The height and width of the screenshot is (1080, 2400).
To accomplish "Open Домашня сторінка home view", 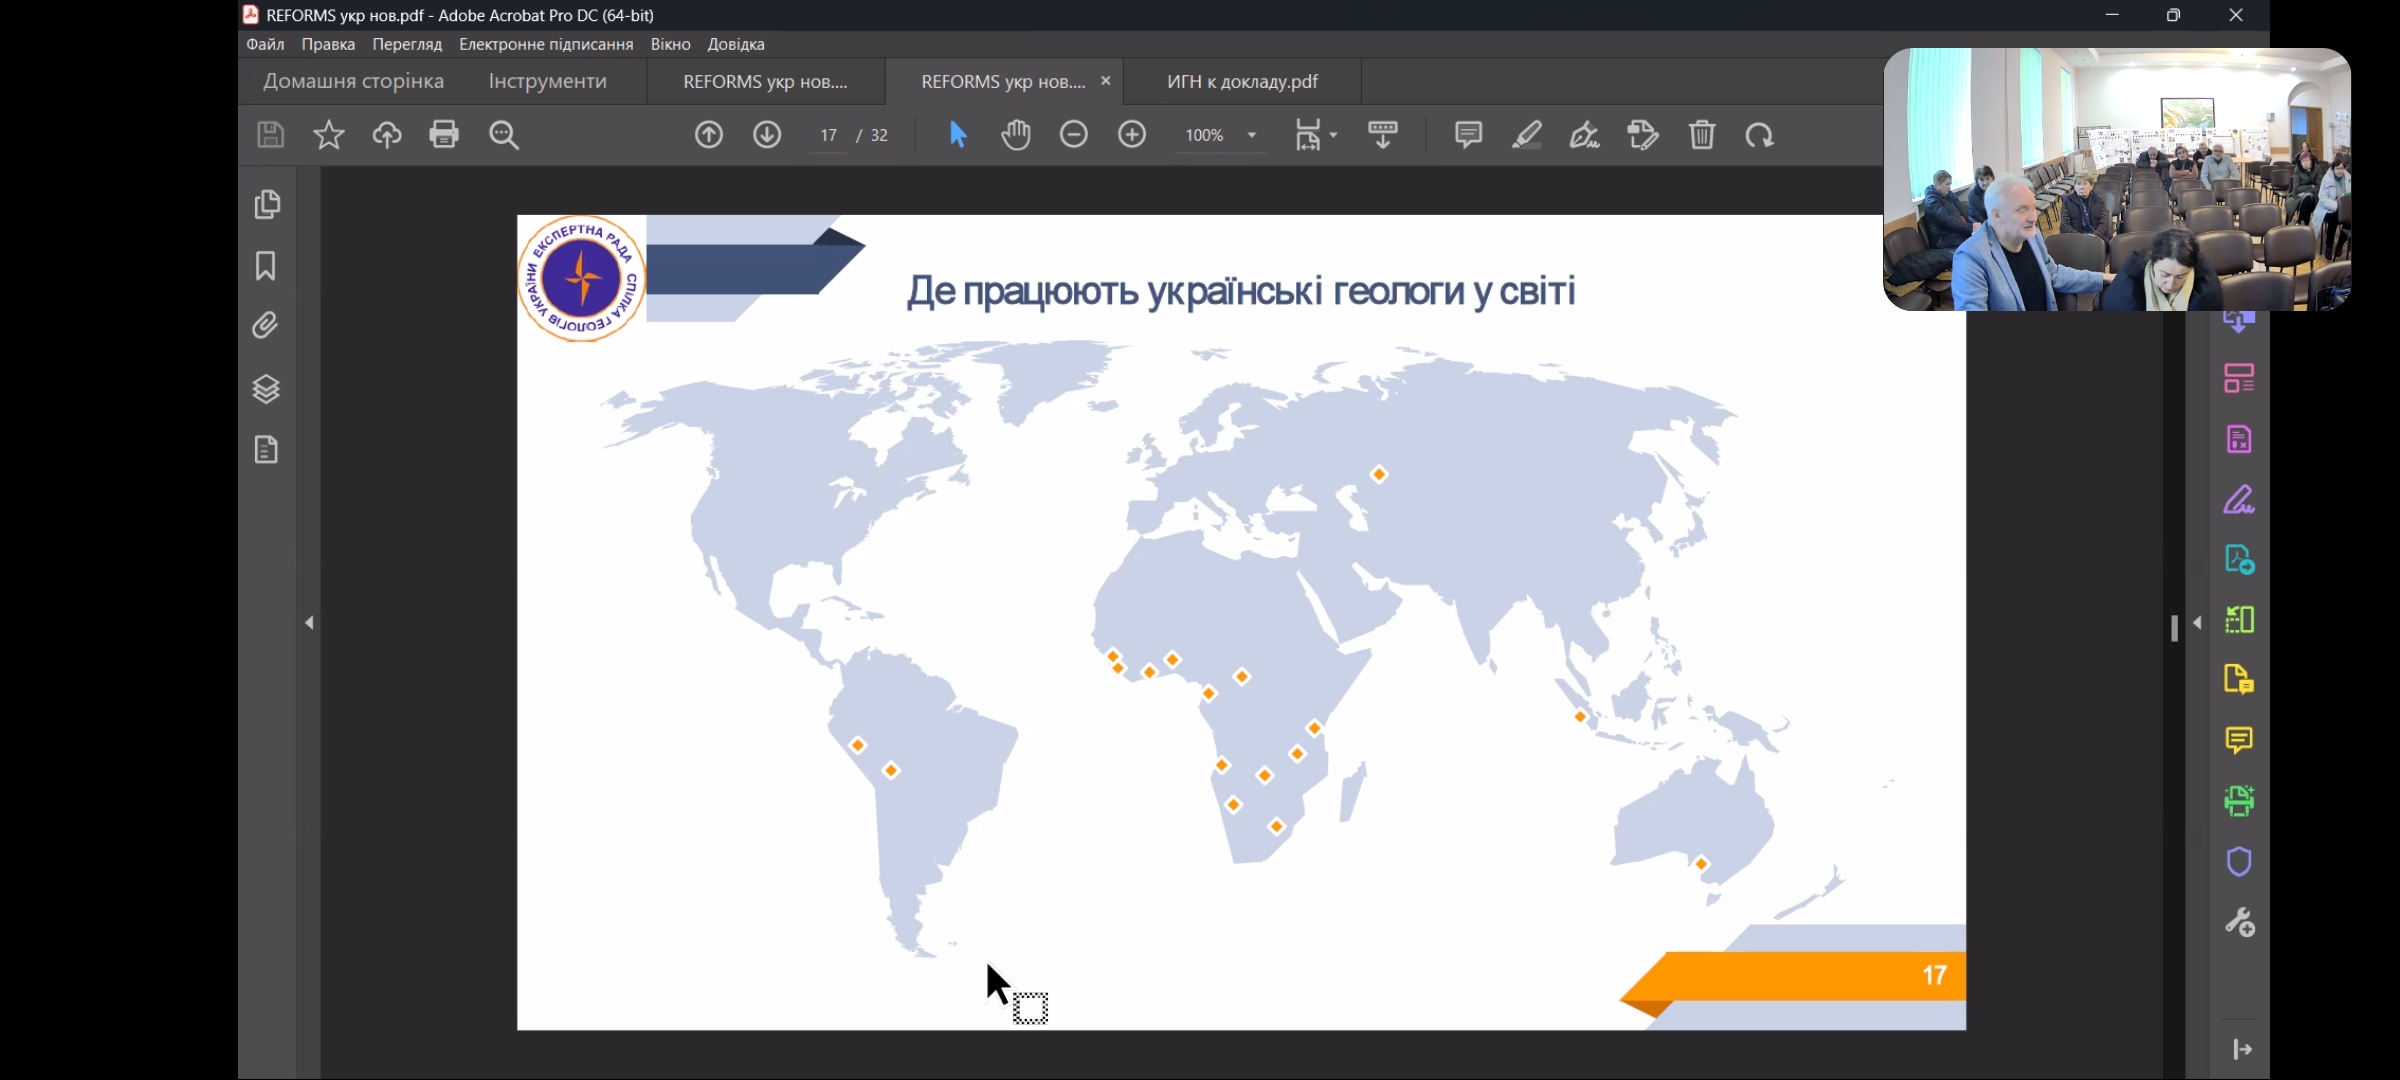I will coord(353,81).
